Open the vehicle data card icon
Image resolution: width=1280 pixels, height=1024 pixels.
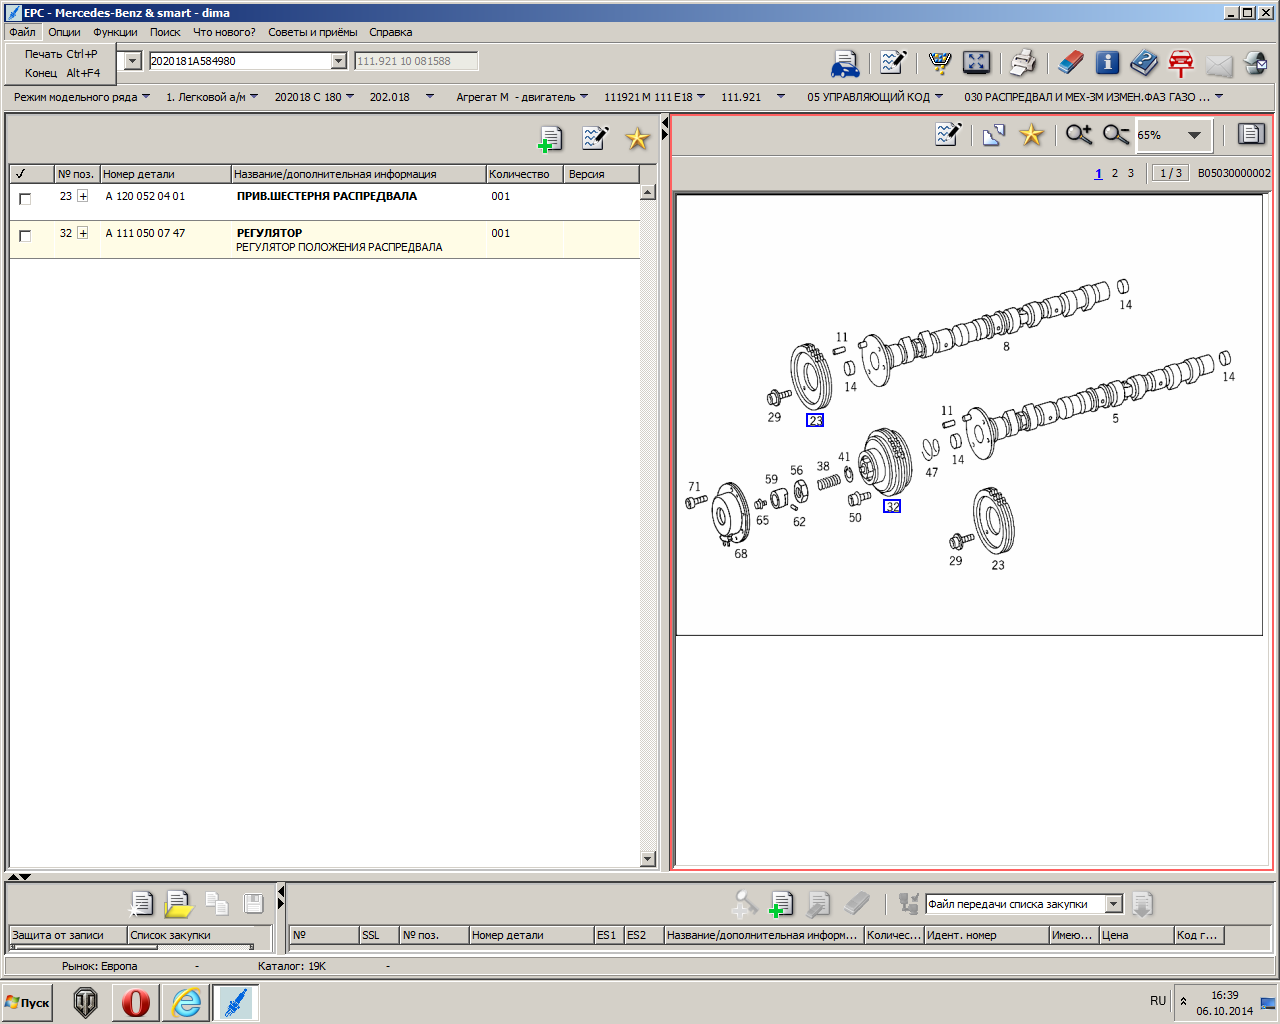(x=845, y=63)
